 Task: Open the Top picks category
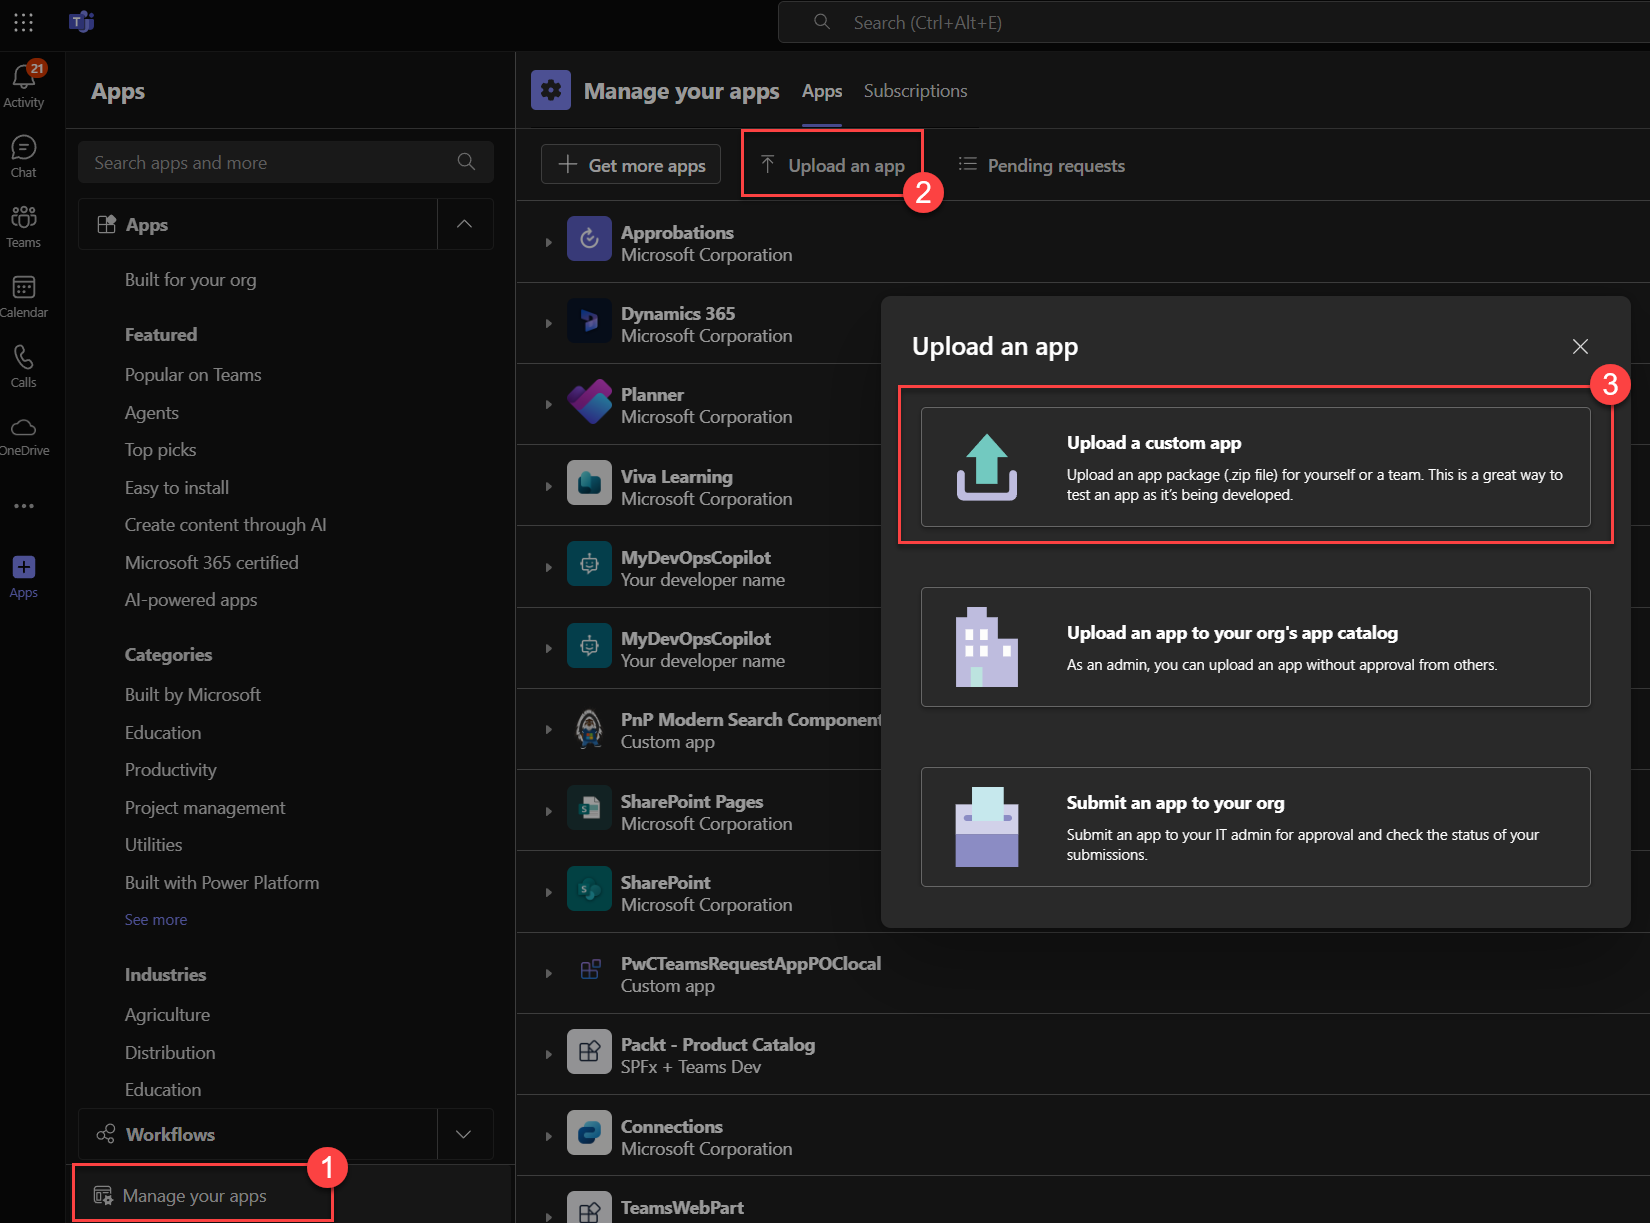161,450
